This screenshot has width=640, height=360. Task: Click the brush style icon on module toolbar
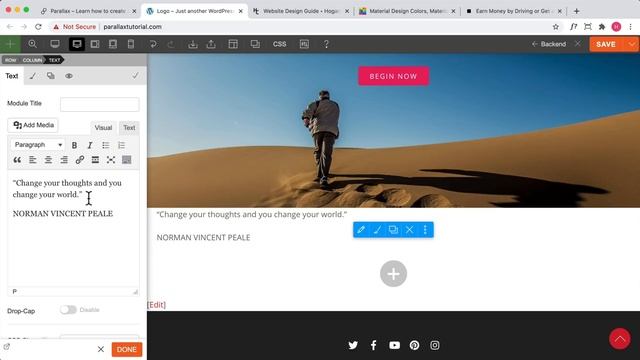[x=377, y=230]
